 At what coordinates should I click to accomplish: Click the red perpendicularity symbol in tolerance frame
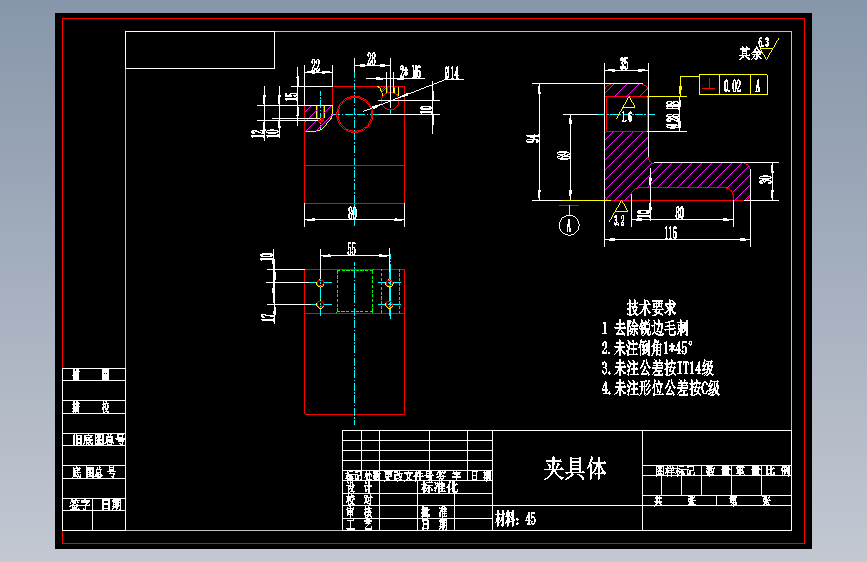tap(709, 85)
